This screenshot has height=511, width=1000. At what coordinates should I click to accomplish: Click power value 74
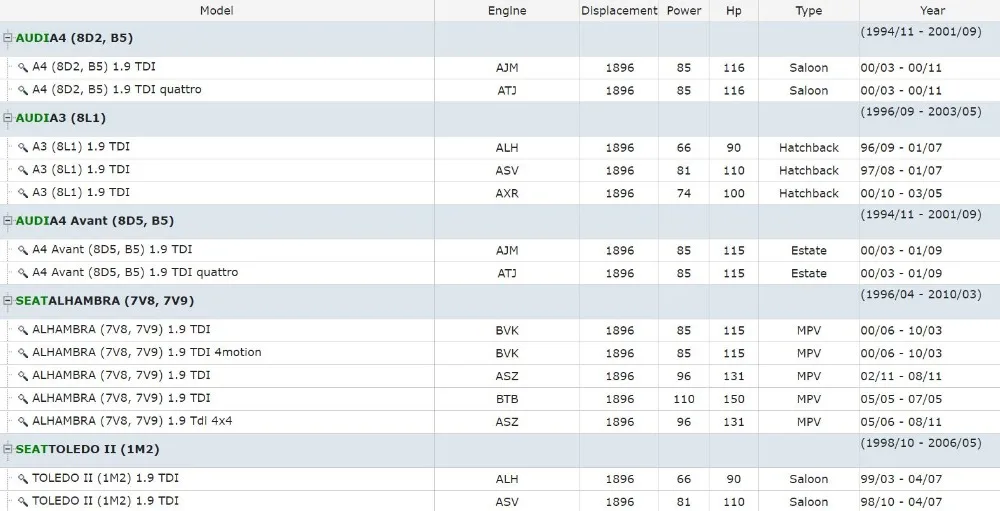pyautogui.click(x=684, y=193)
